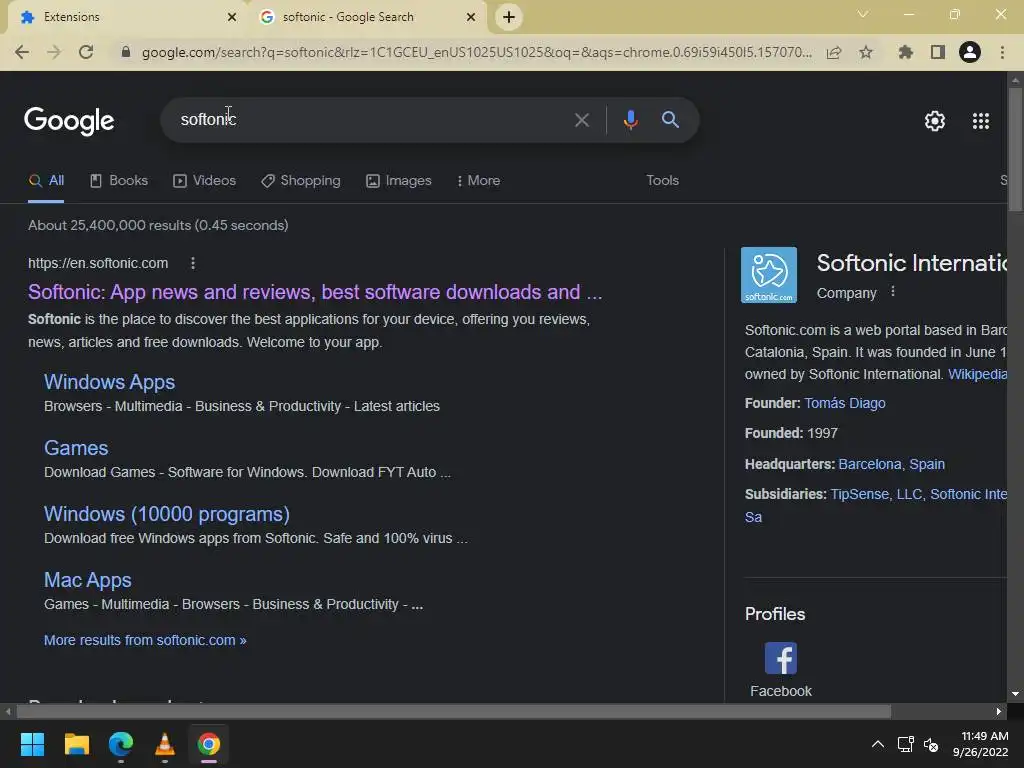Open the Extensions puzzle menu
1024x768 pixels.
click(x=905, y=52)
